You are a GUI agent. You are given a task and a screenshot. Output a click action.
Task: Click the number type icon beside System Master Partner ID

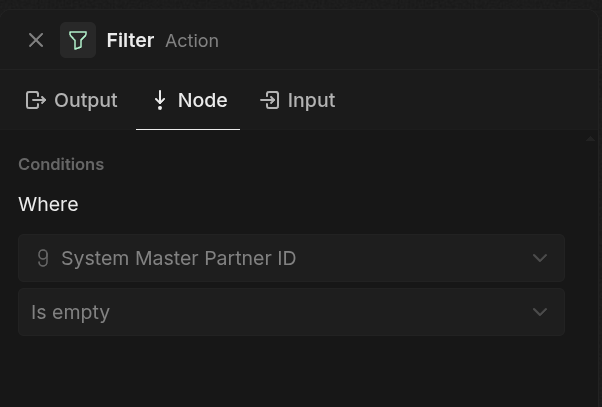pyautogui.click(x=43, y=258)
